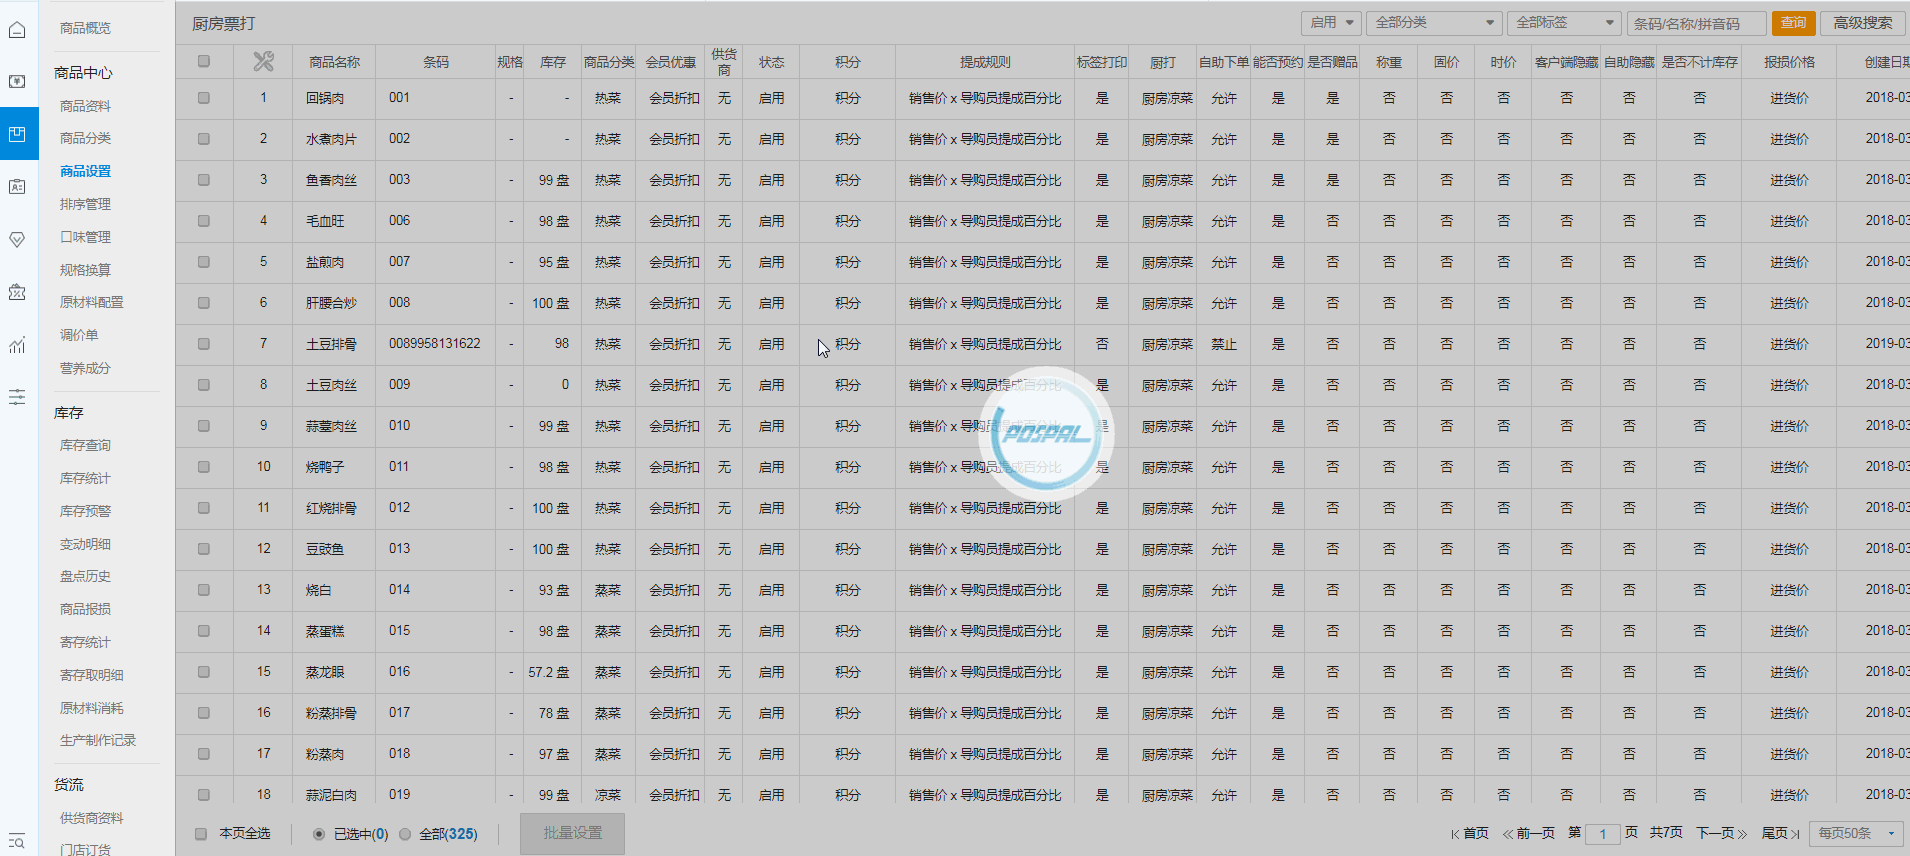Click the 高级搜索 button
The width and height of the screenshot is (1910, 856).
[1862, 23]
